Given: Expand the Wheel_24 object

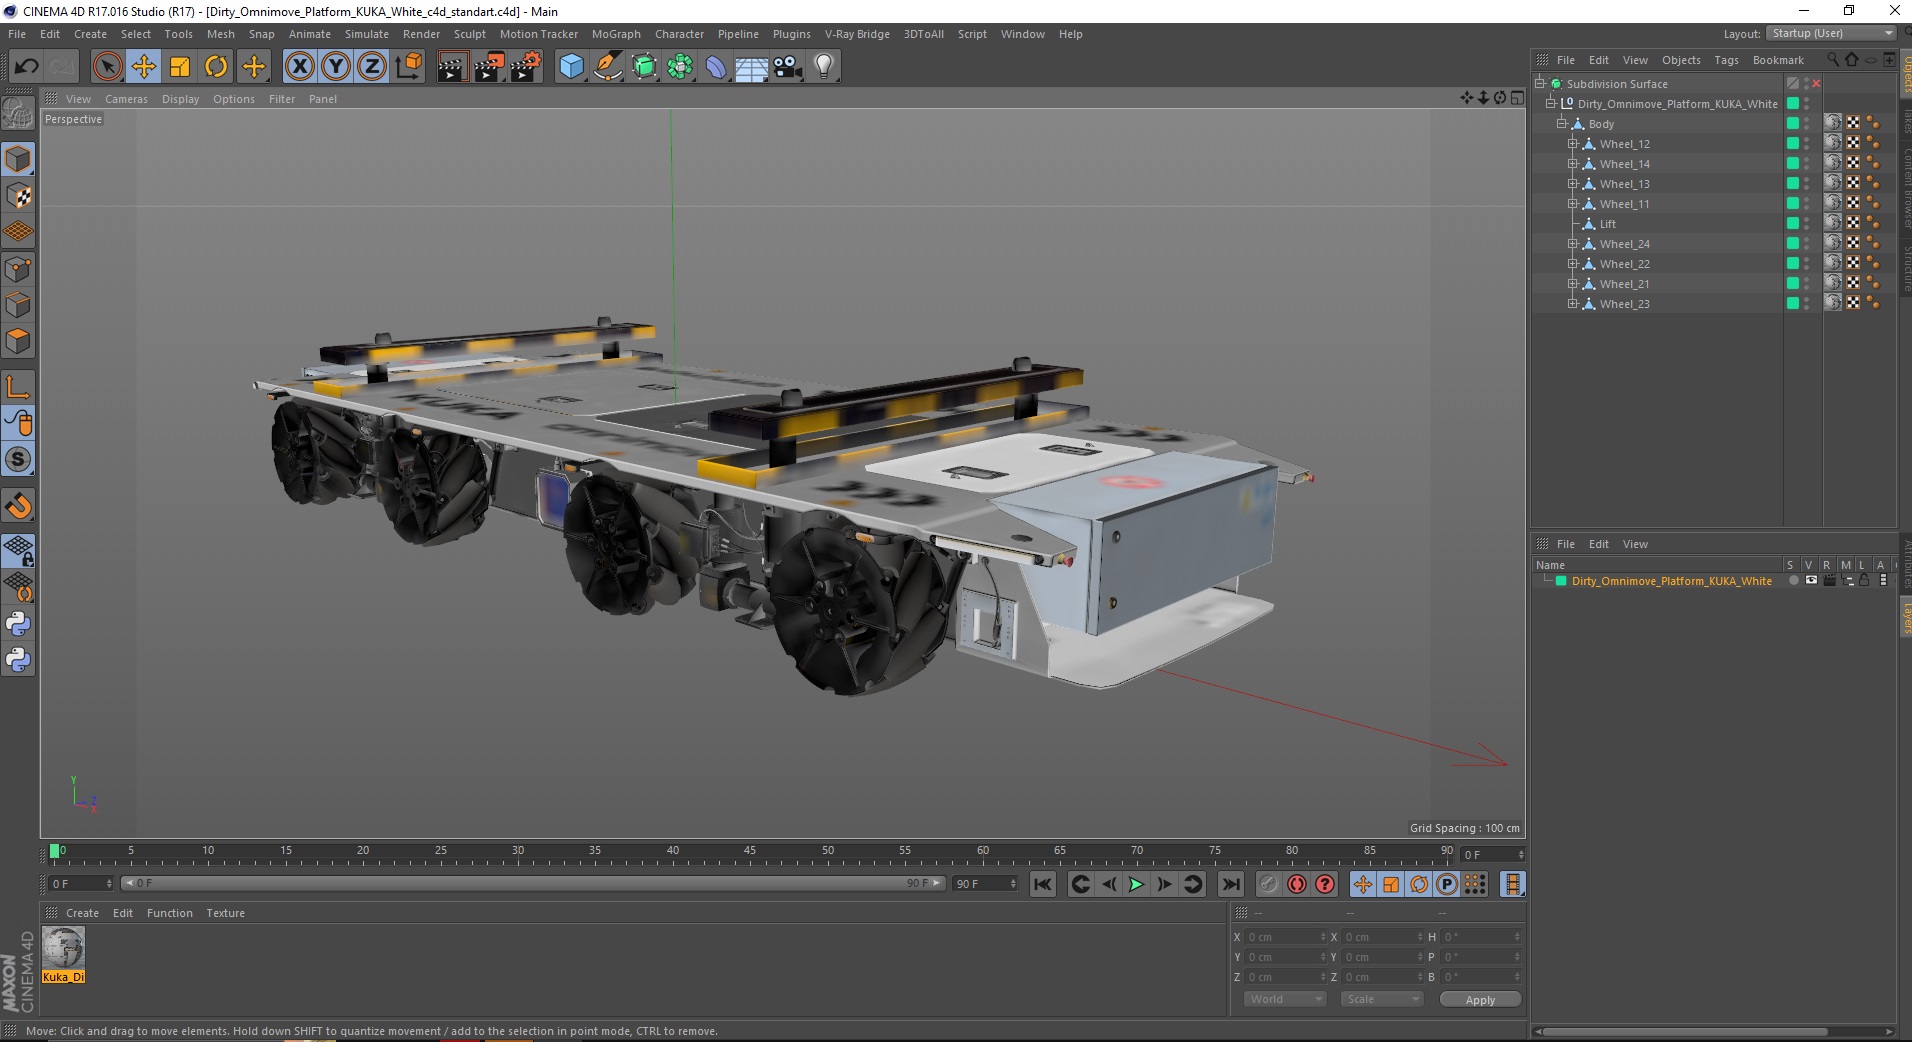Looking at the screenshot, I should pyautogui.click(x=1573, y=244).
